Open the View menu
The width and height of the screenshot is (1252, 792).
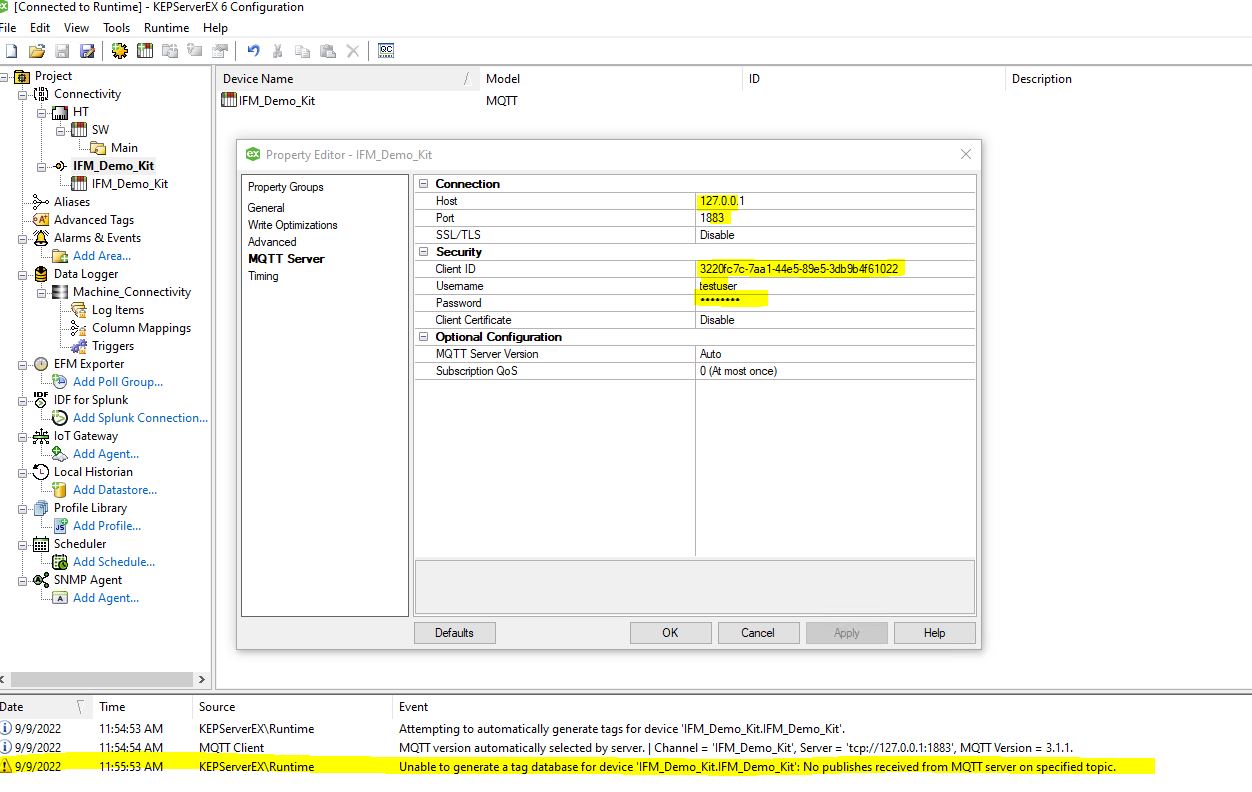coord(76,28)
